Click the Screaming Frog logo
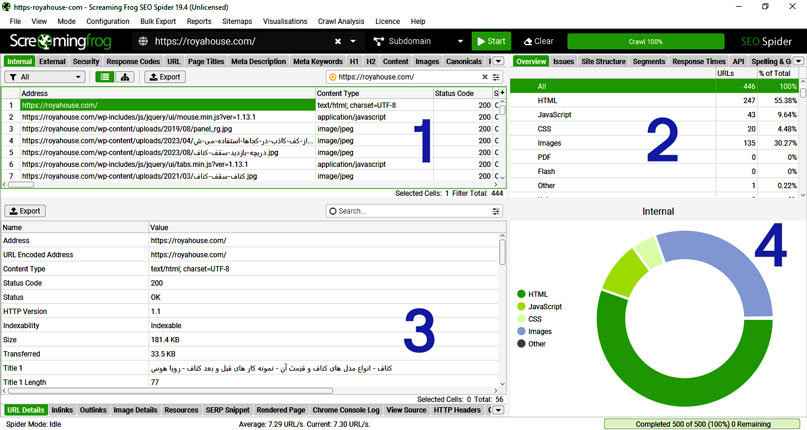807x430 pixels. [x=60, y=41]
